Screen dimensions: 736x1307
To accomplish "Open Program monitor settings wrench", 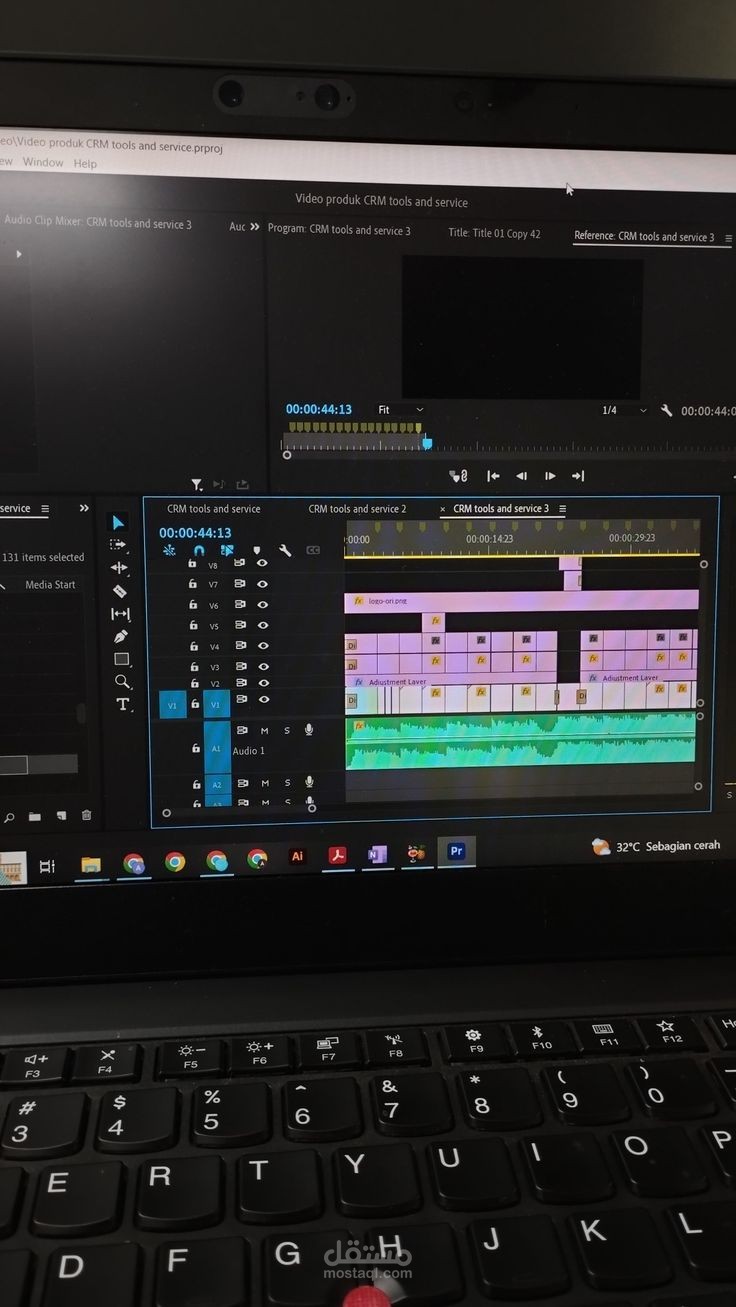I will 667,410.
